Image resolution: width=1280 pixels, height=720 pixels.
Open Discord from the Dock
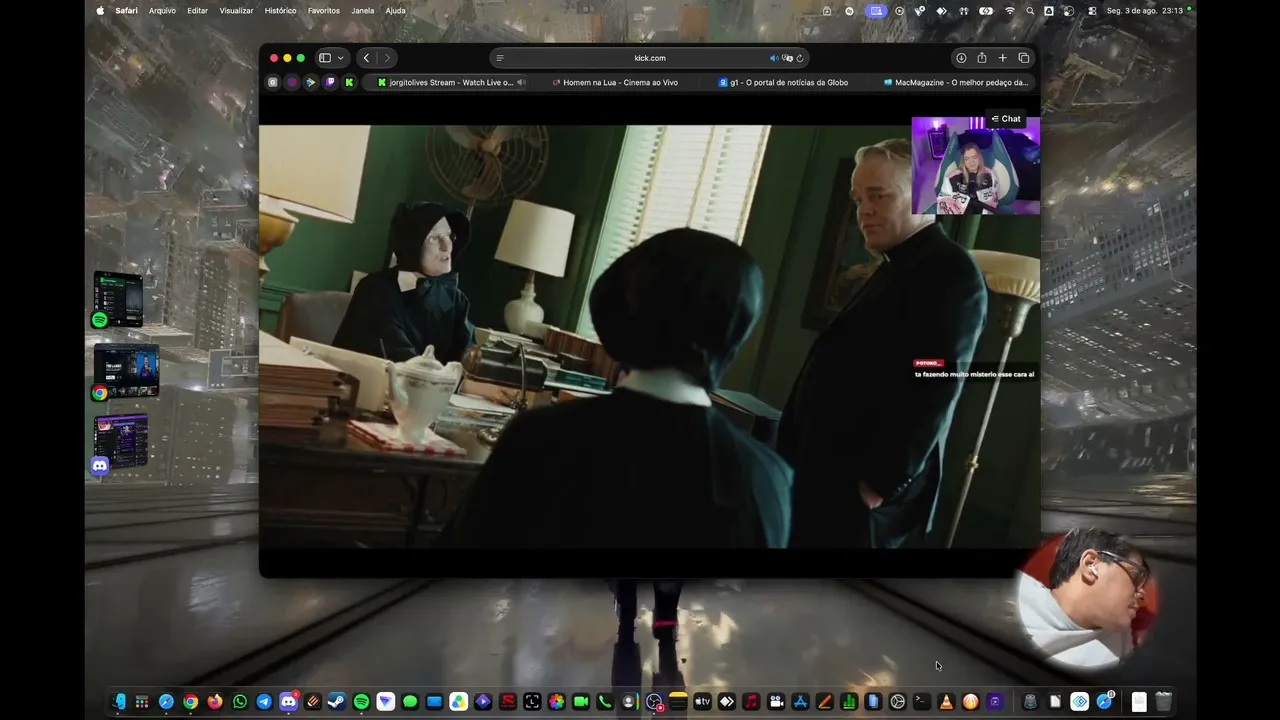coord(288,702)
